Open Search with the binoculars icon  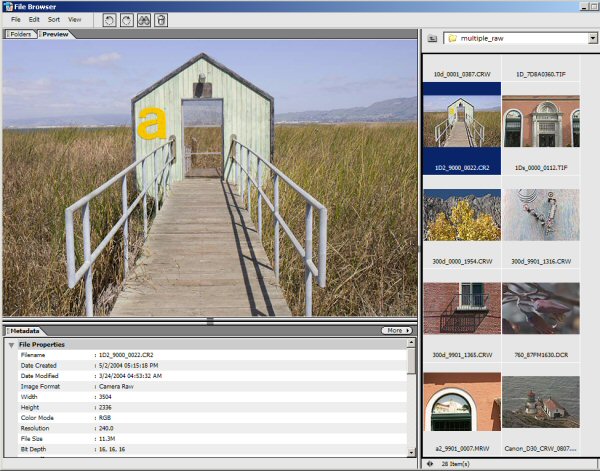click(x=144, y=20)
